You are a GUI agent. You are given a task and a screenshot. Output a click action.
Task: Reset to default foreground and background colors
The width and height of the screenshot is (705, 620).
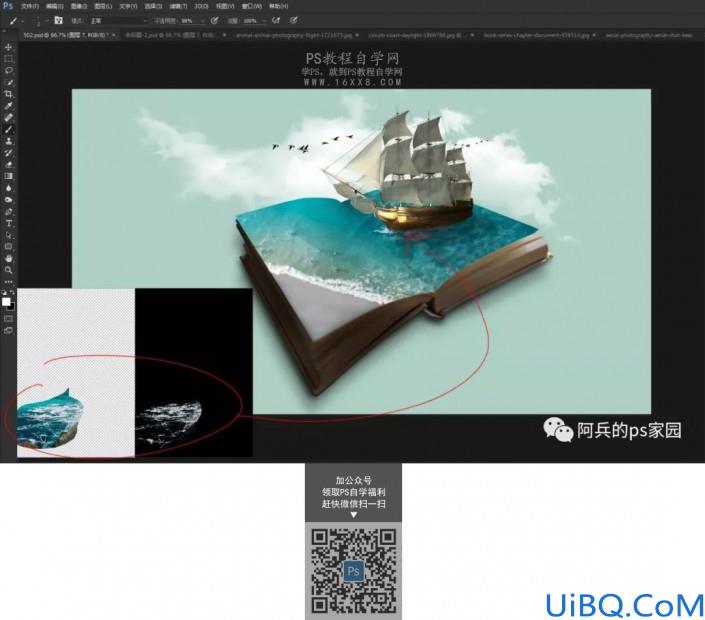[x=4, y=292]
